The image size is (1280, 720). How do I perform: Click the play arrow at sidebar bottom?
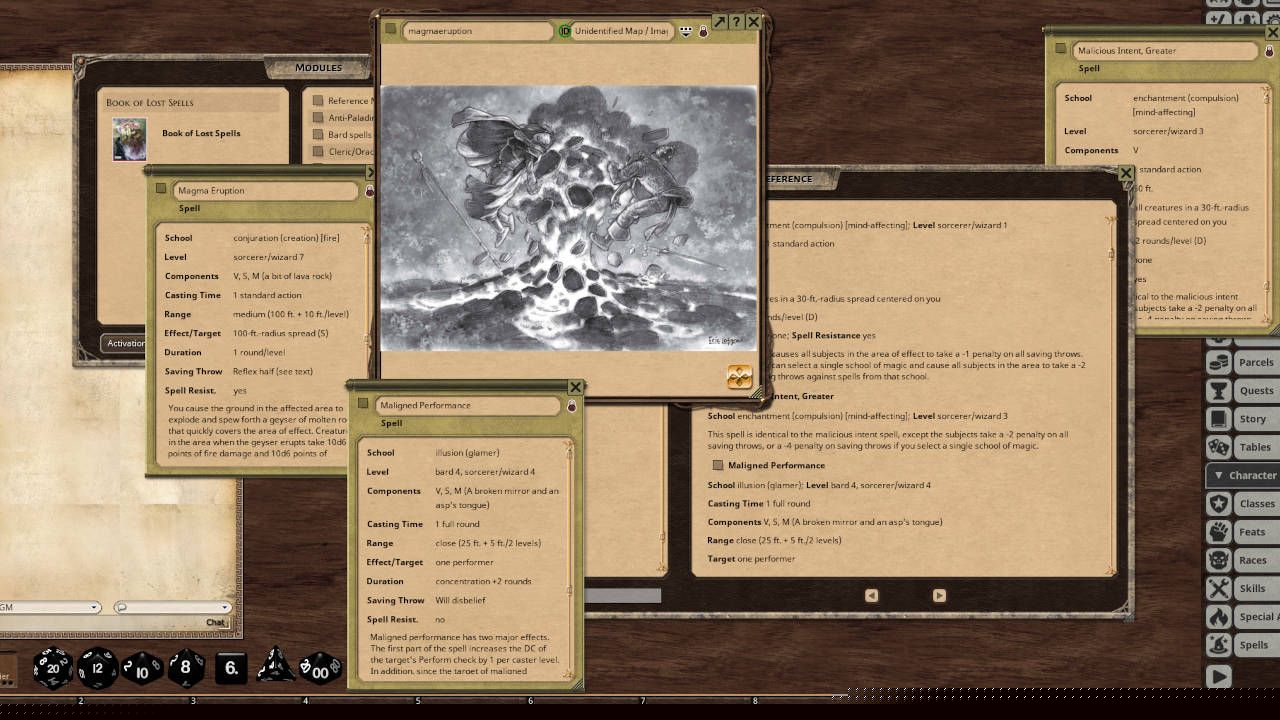pos(1218,677)
